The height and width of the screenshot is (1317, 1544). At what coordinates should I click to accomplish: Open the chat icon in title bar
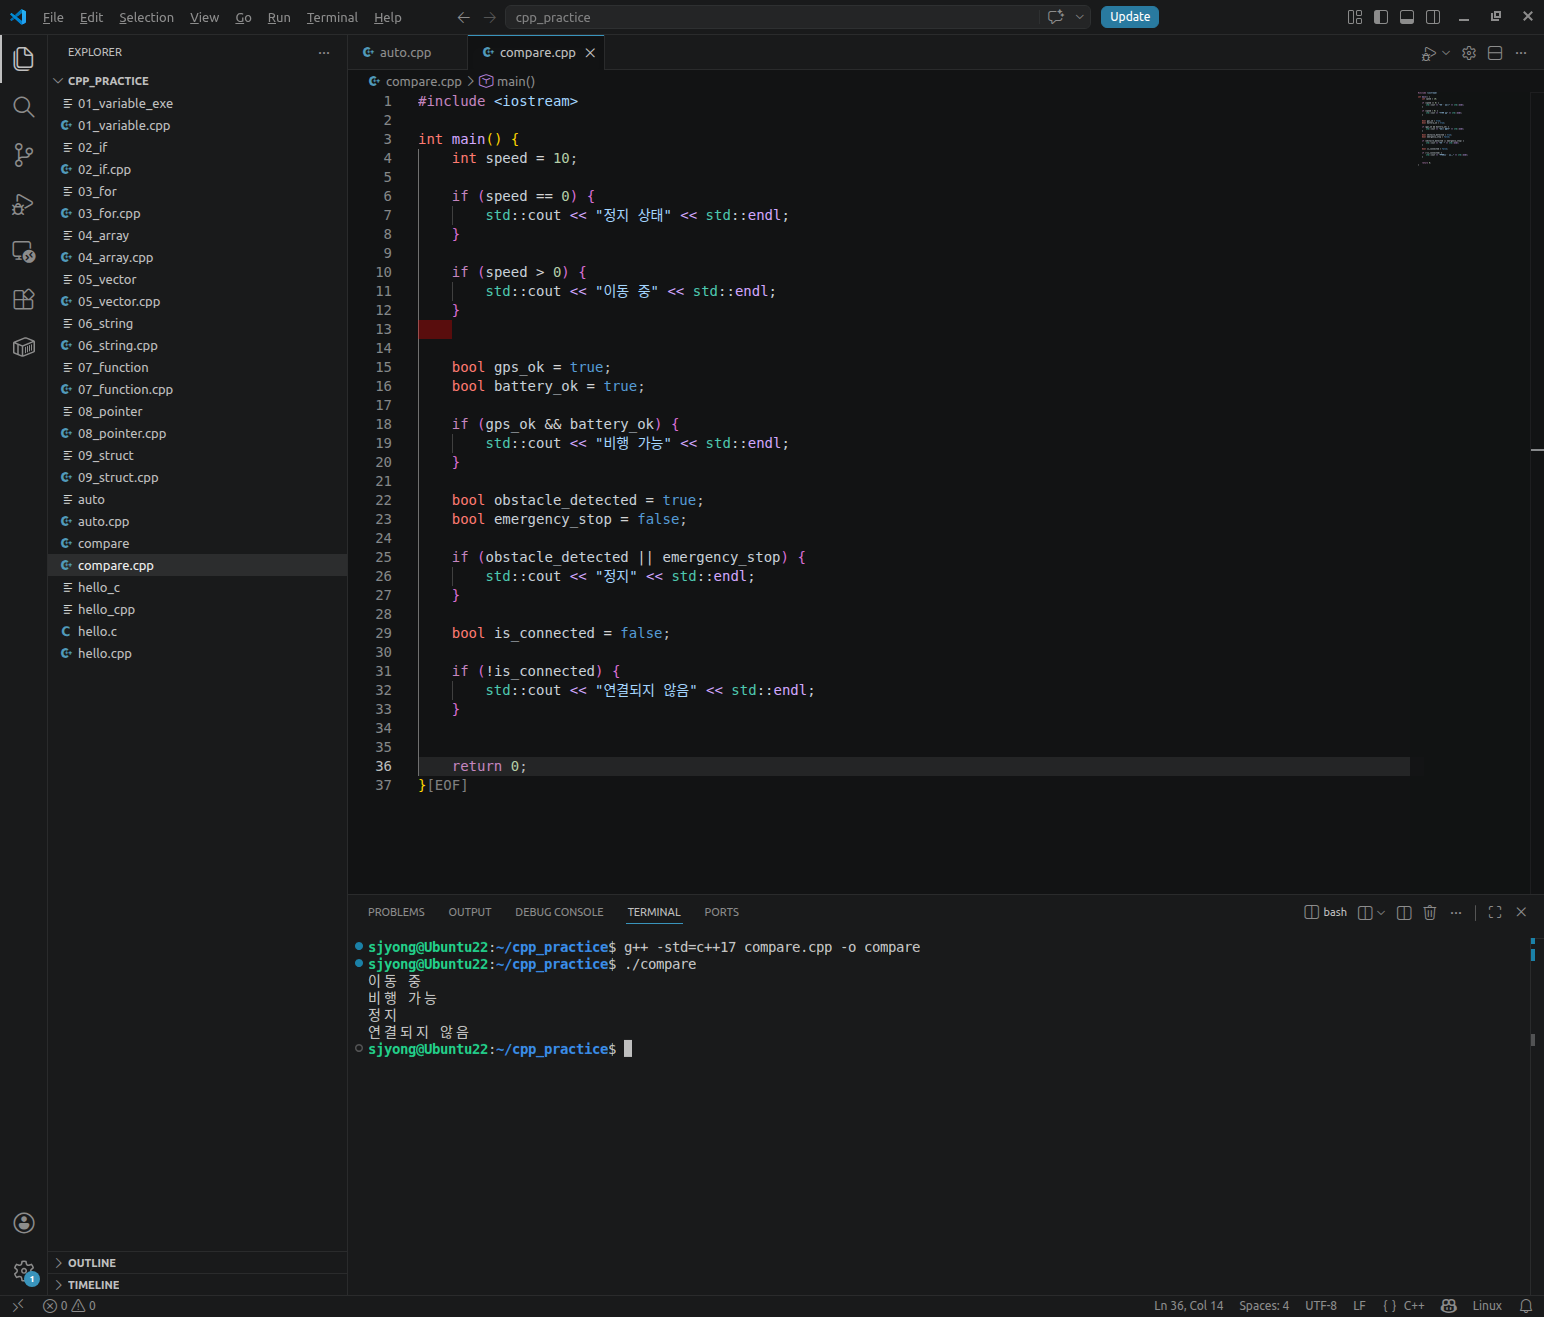(1056, 17)
